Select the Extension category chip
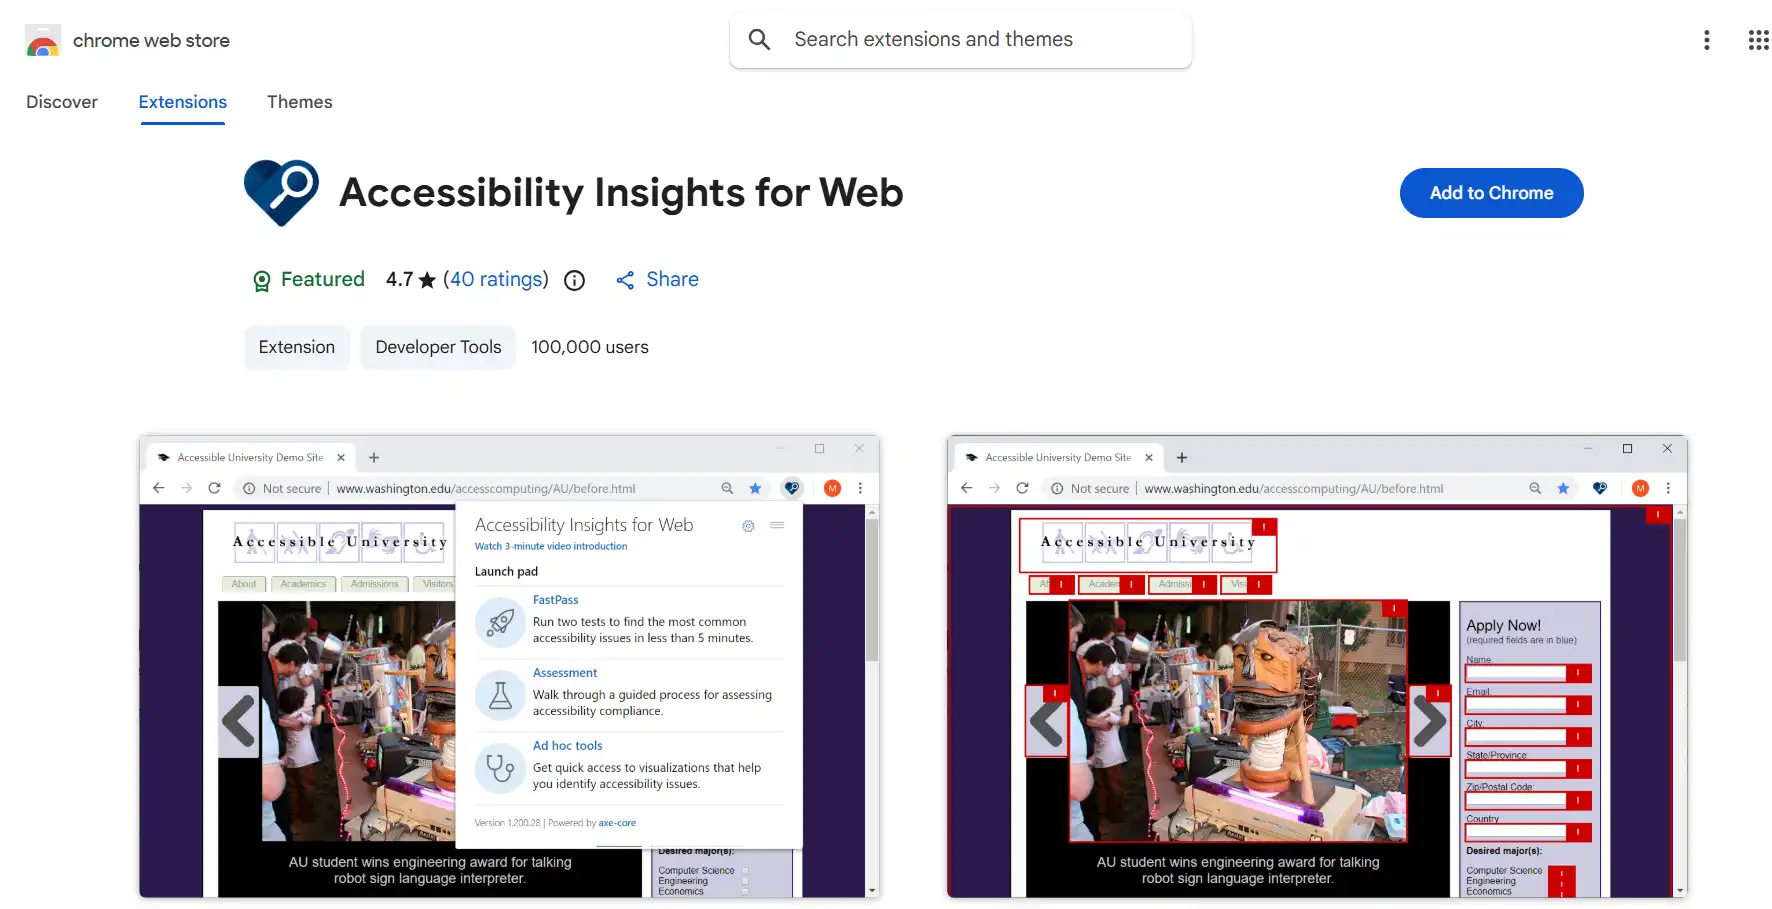The image size is (1772, 909). point(296,347)
